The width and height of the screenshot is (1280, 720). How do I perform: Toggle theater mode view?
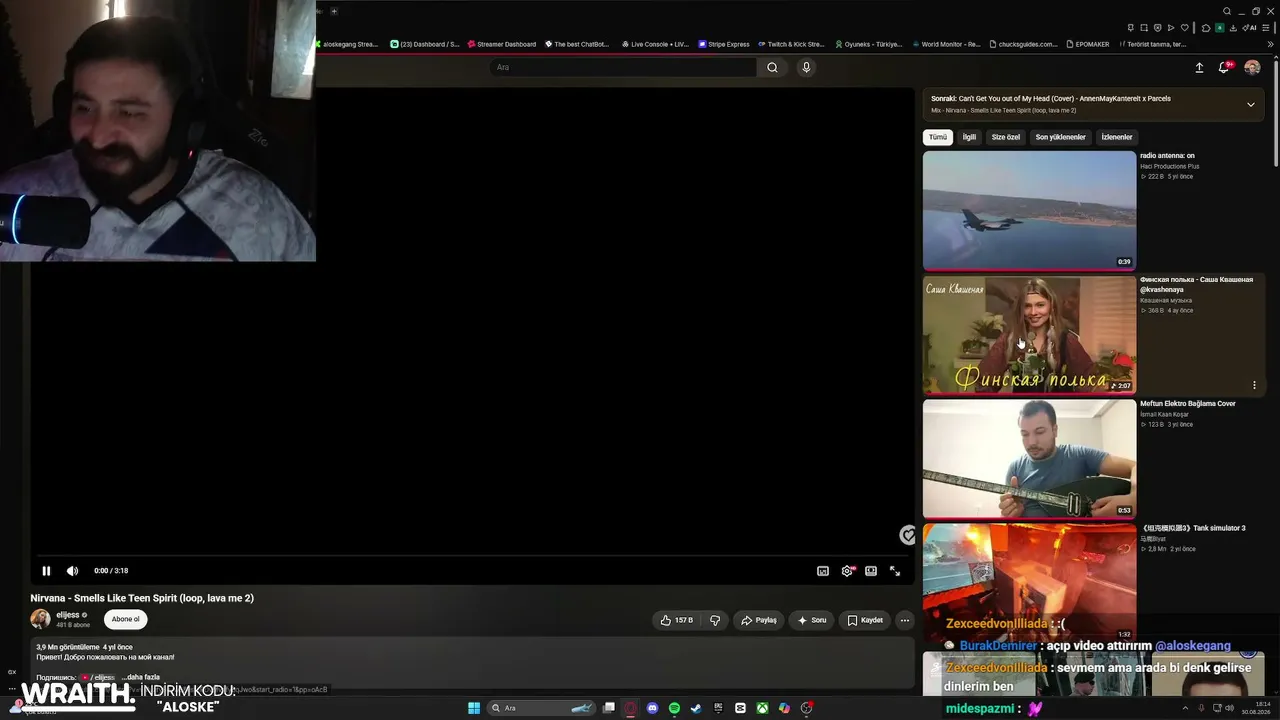[871, 571]
